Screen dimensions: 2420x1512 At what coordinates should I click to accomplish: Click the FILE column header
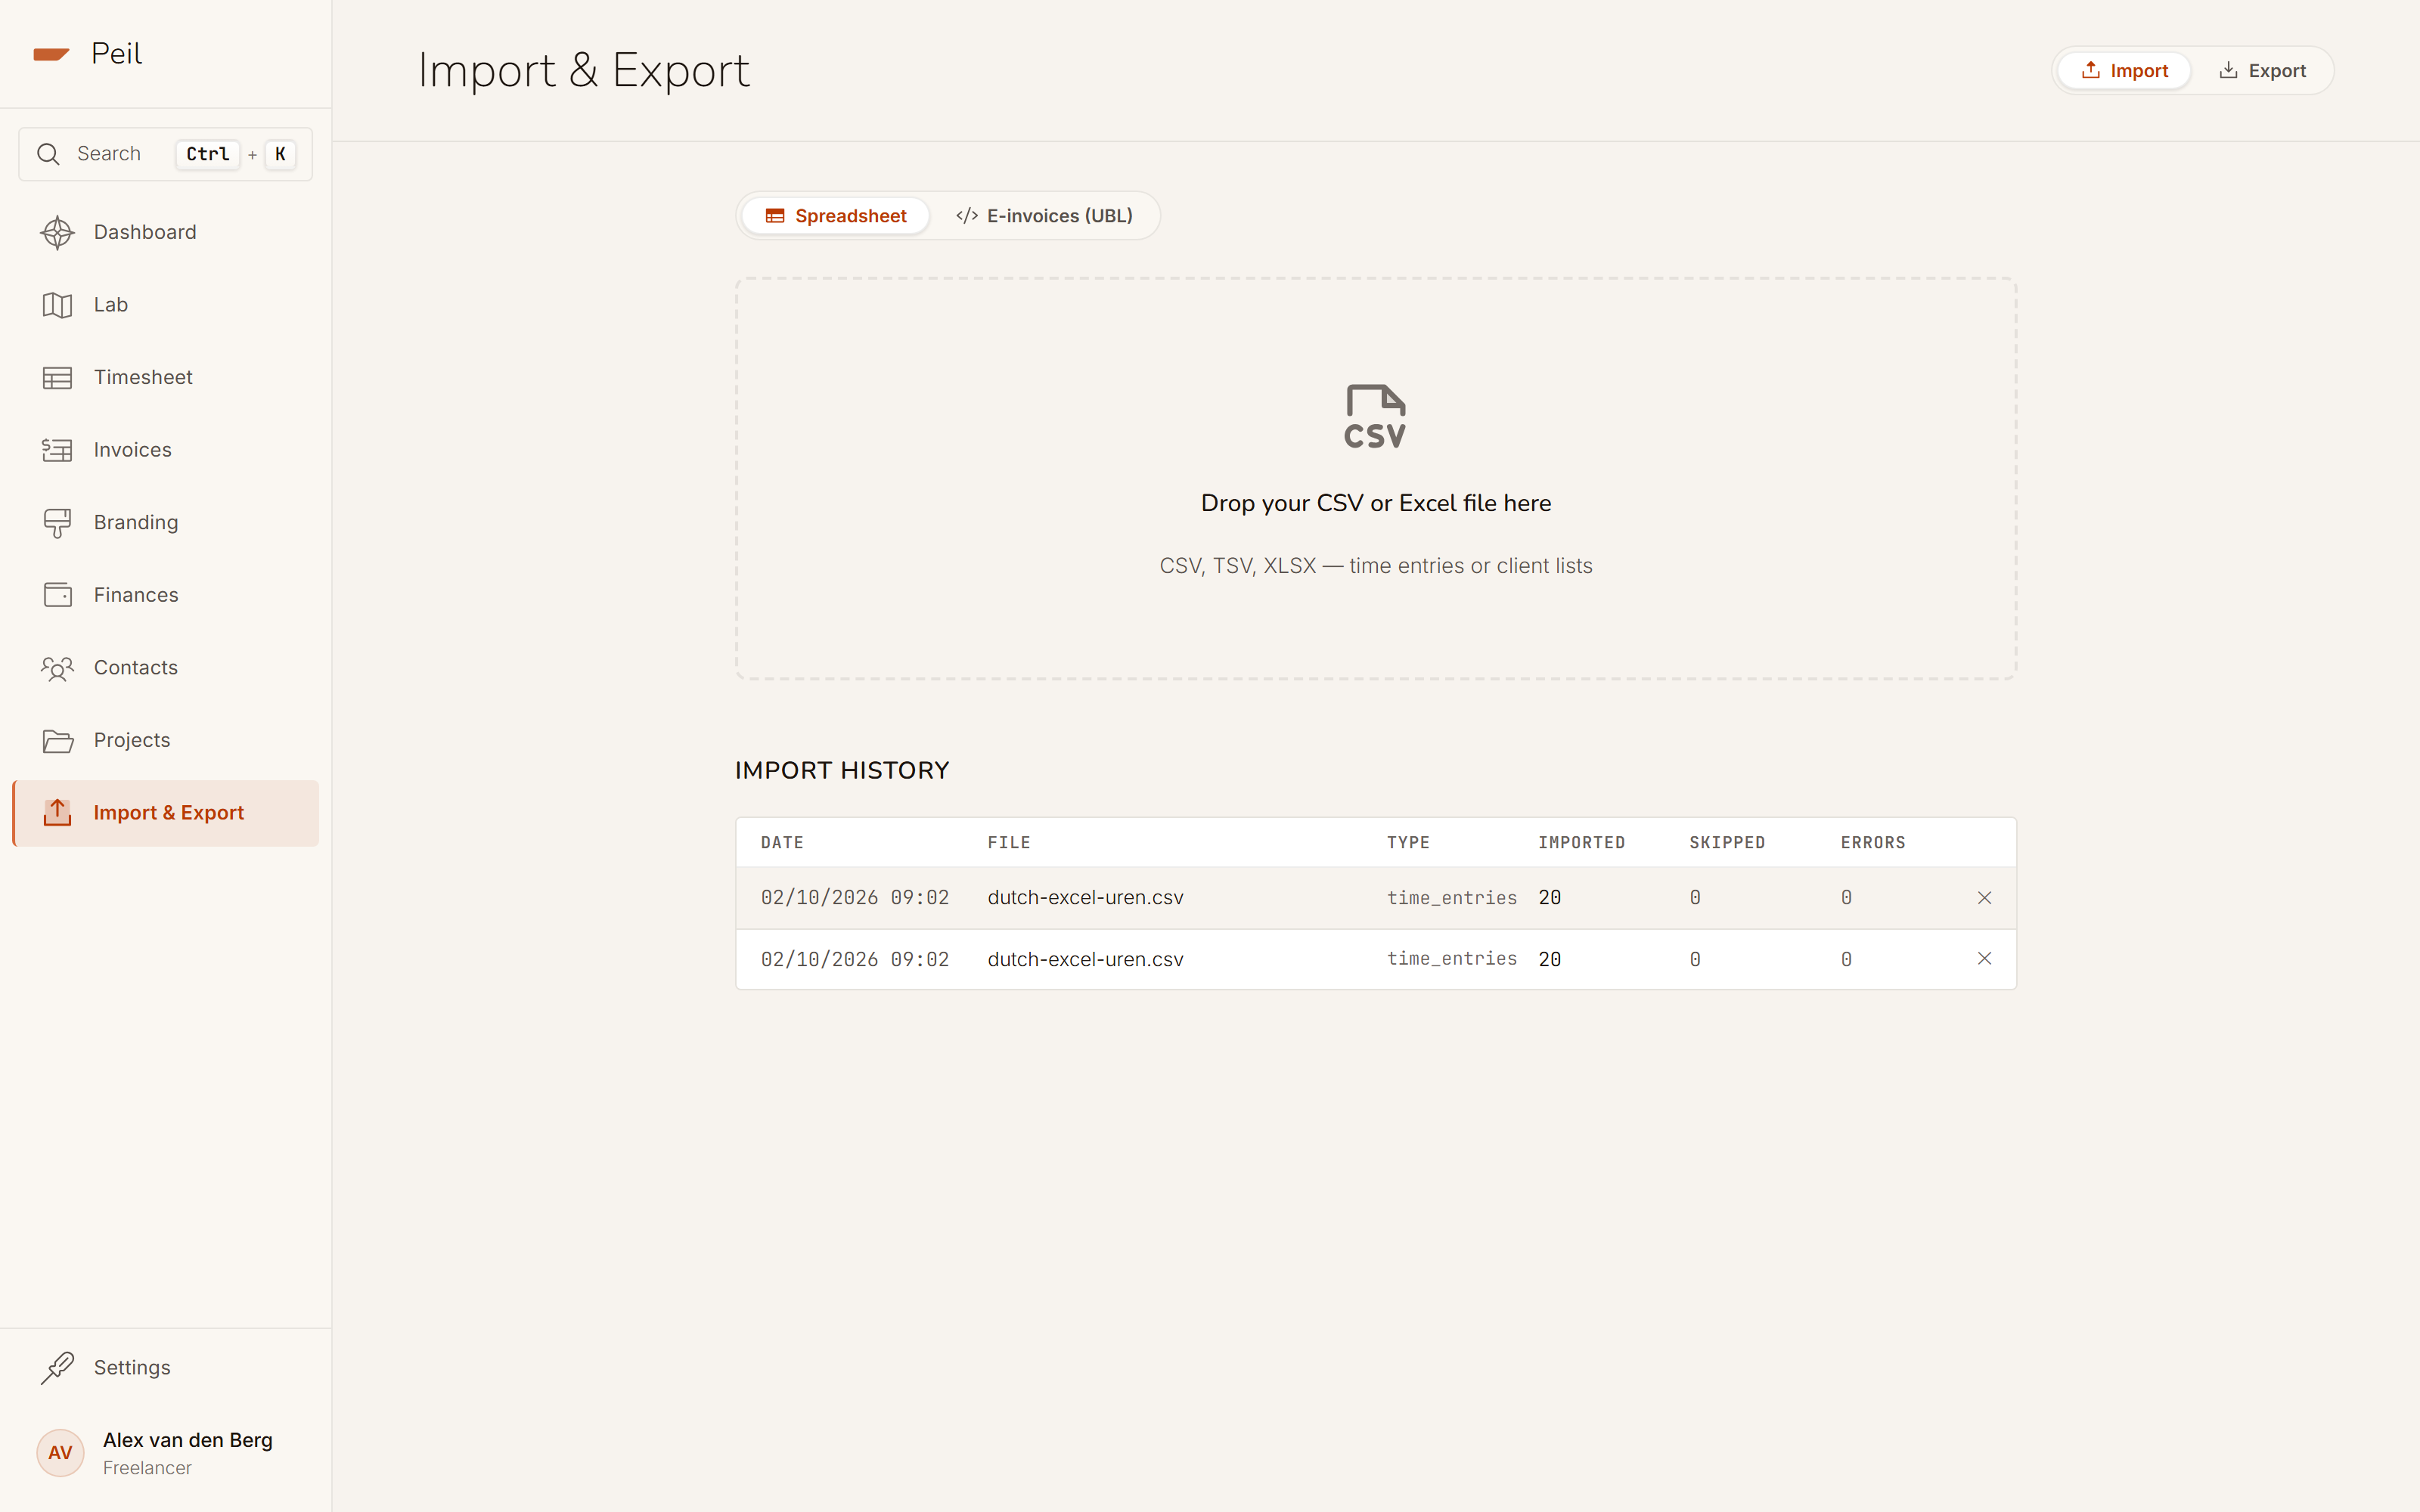pos(1009,843)
